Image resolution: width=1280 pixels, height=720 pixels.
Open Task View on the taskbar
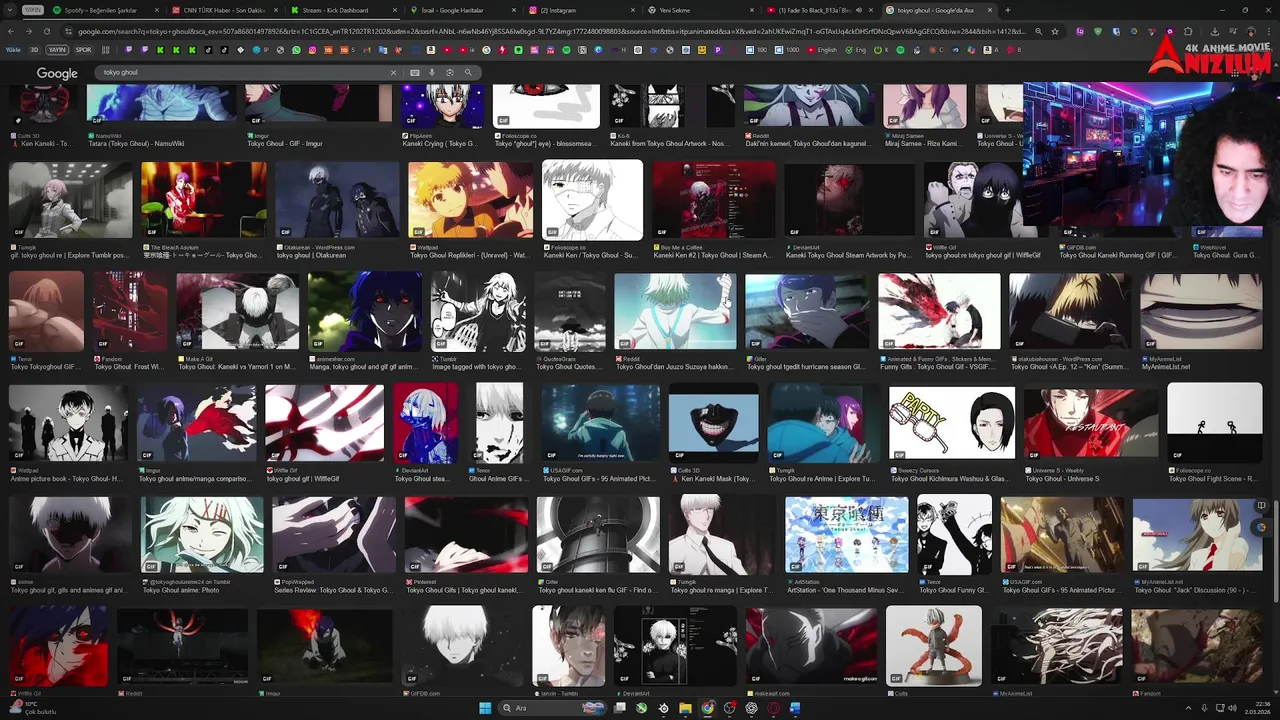pos(620,708)
